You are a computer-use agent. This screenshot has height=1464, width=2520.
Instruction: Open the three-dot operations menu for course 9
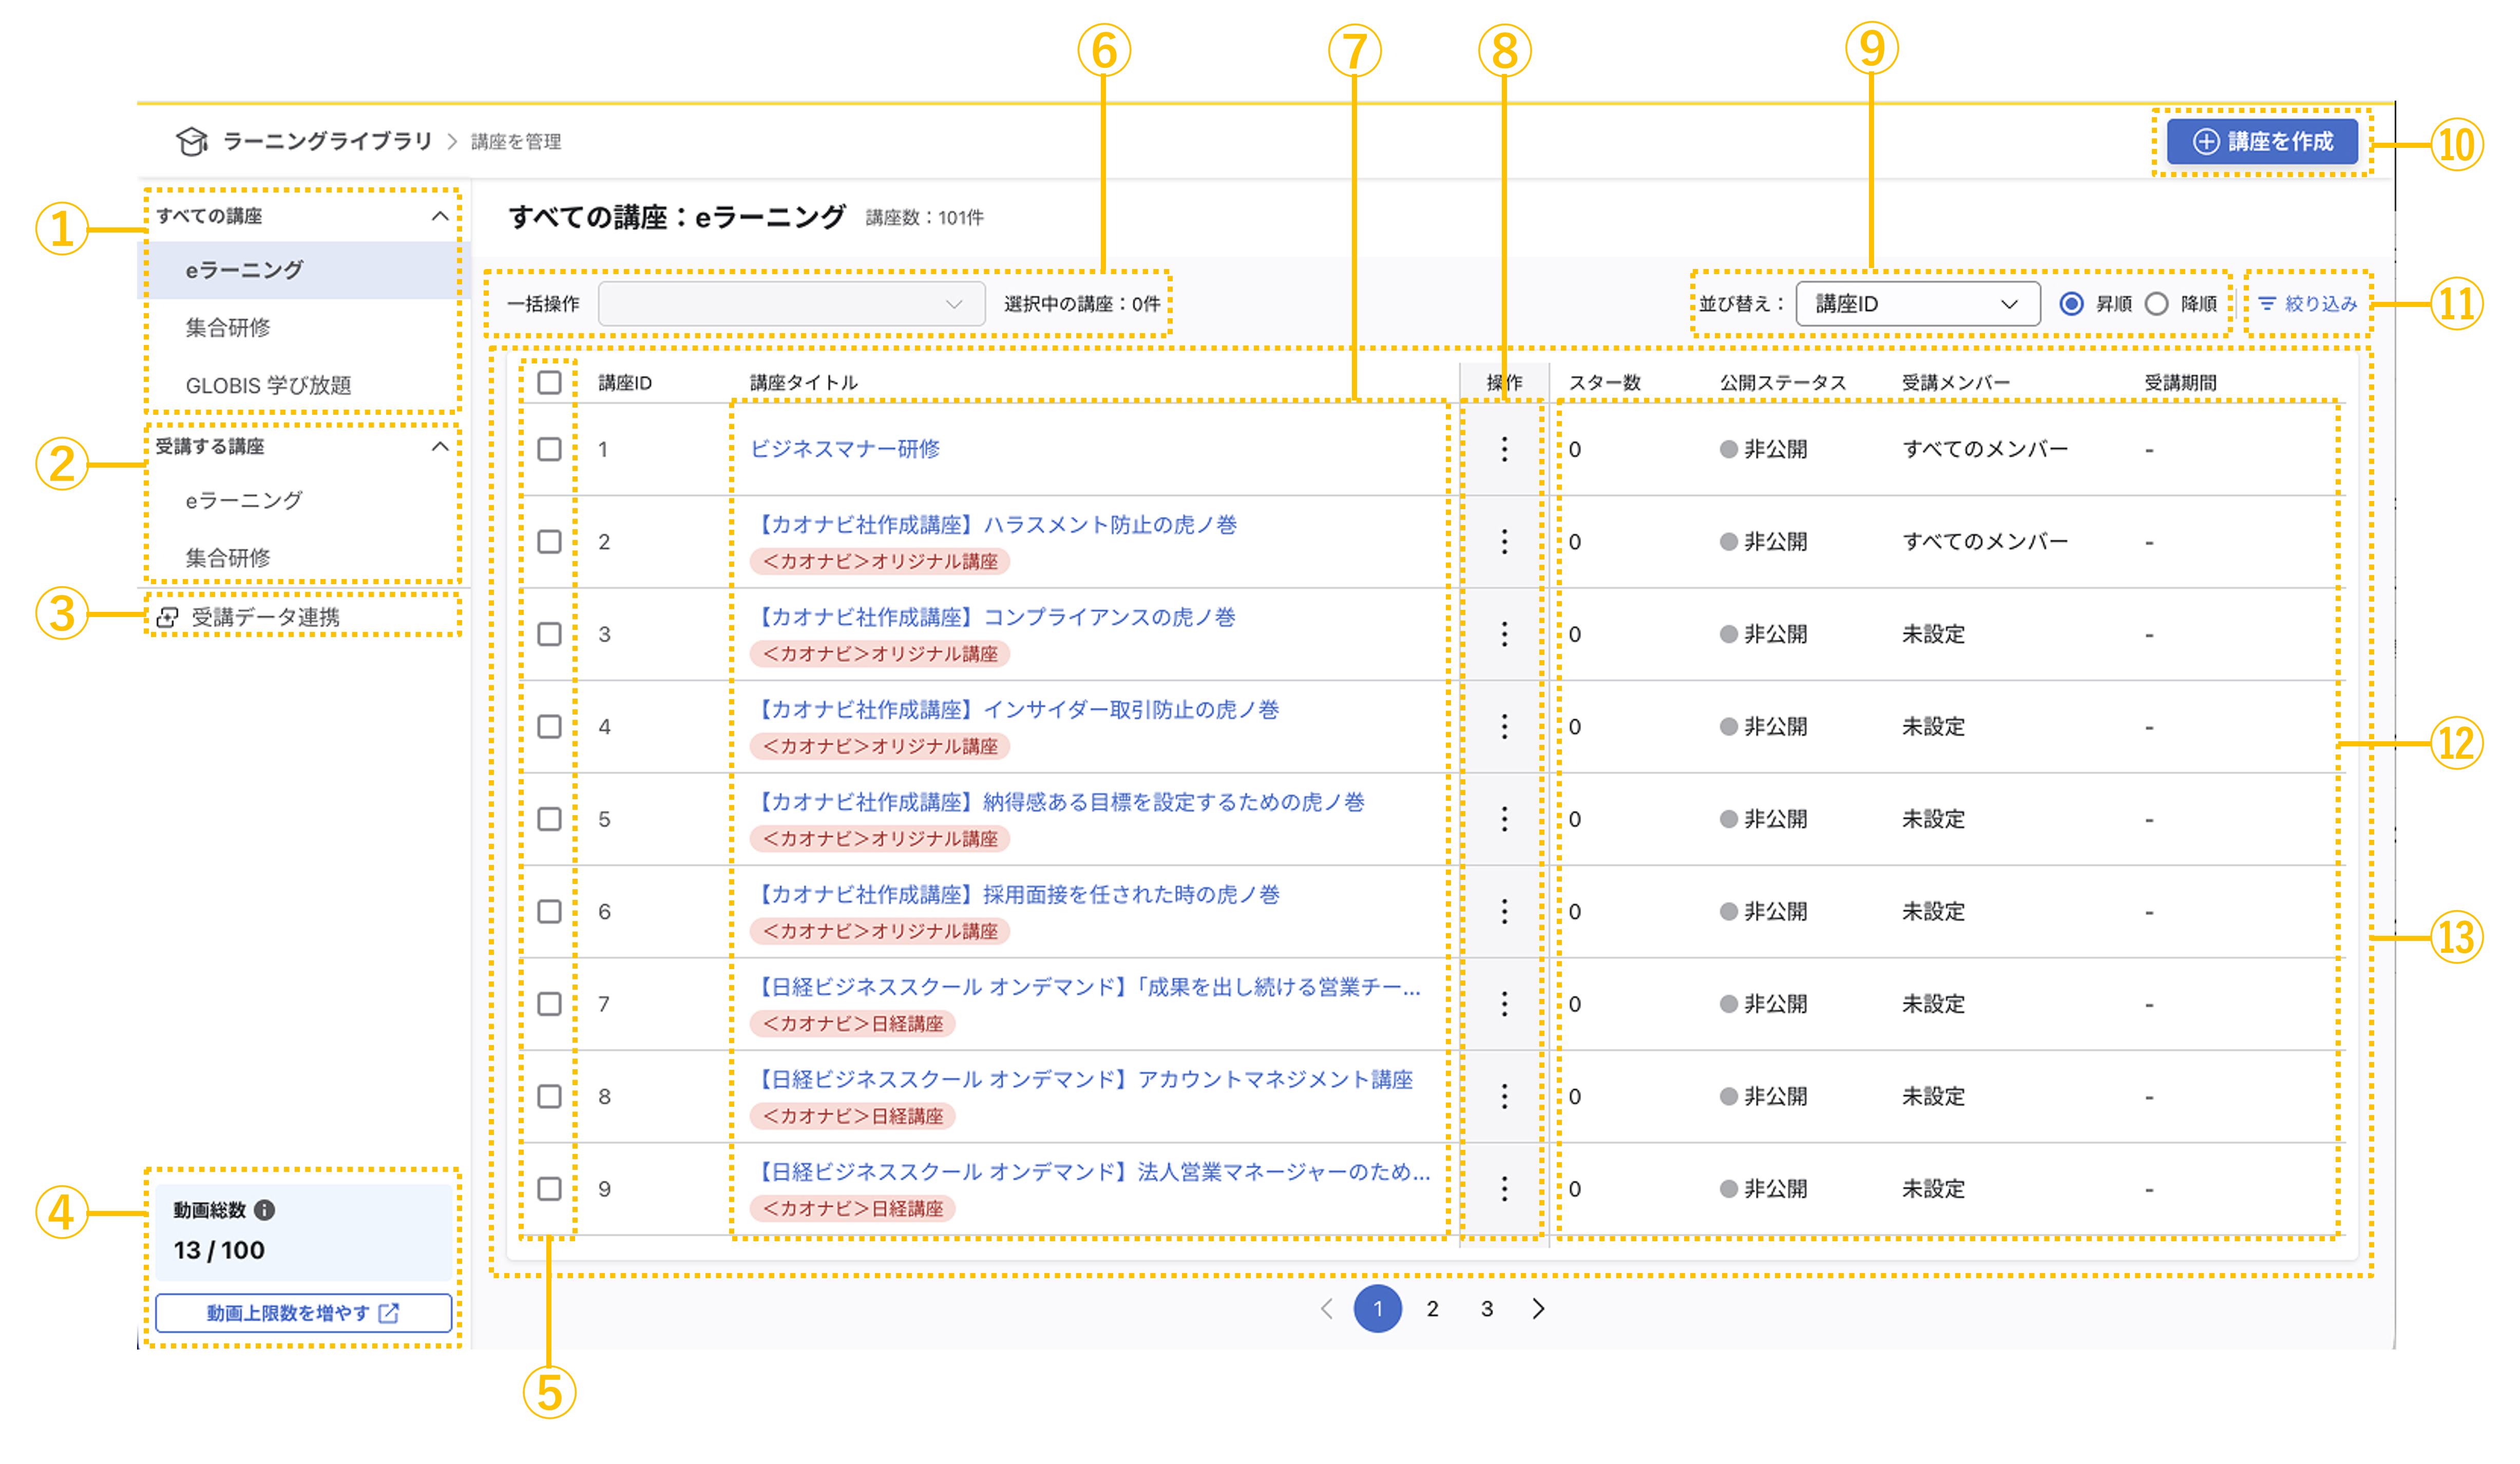(x=1503, y=1188)
